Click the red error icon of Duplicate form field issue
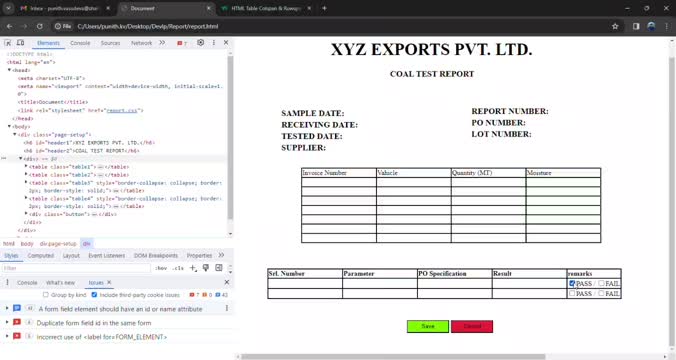The width and height of the screenshot is (676, 360). point(17,322)
